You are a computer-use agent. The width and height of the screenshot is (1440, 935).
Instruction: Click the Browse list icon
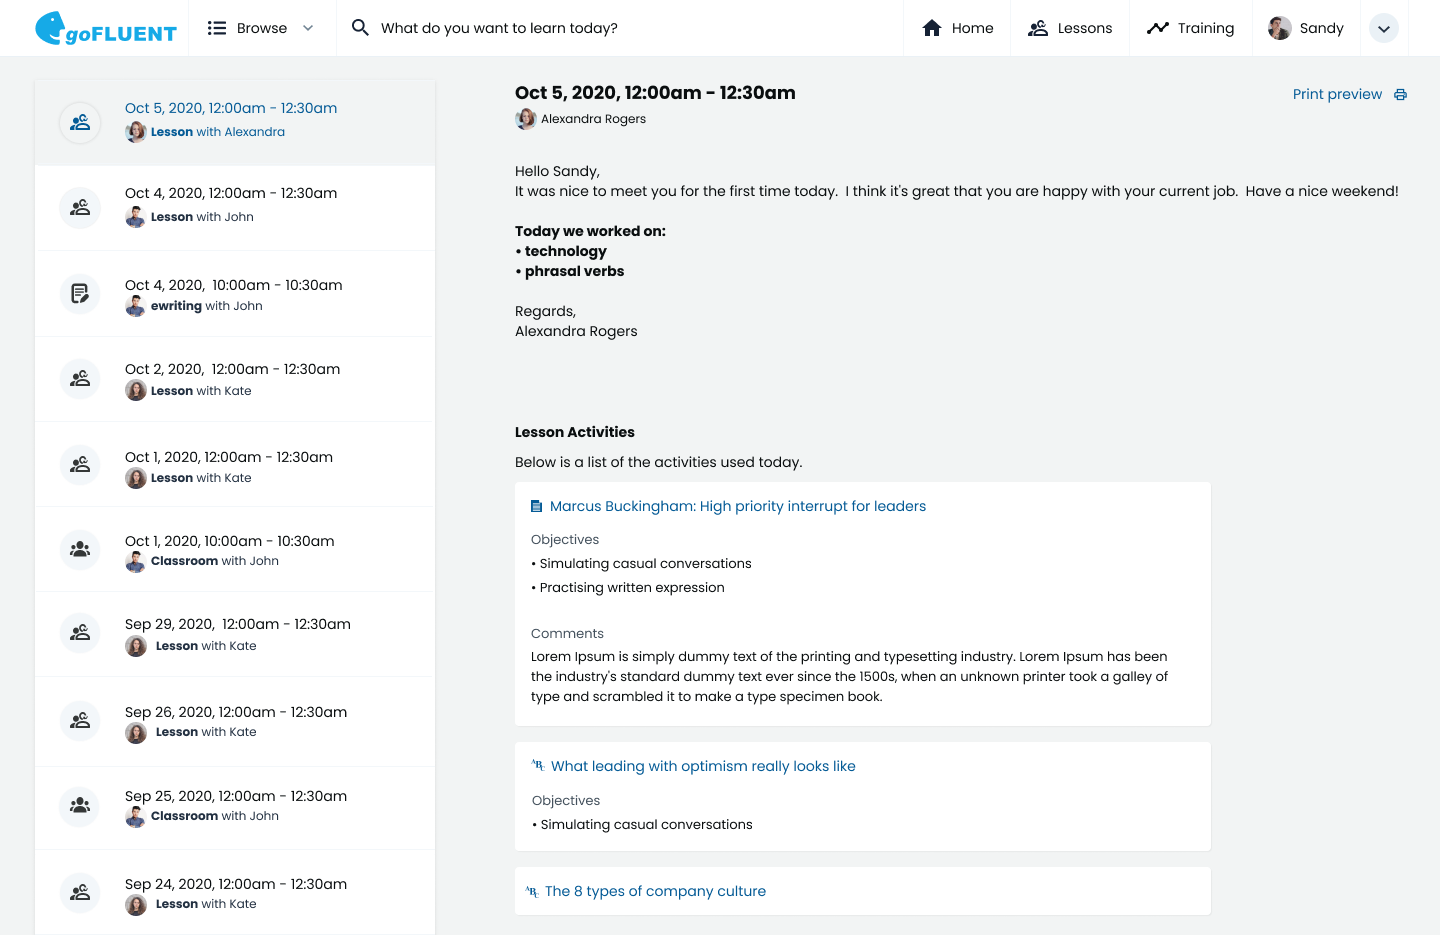click(x=216, y=28)
